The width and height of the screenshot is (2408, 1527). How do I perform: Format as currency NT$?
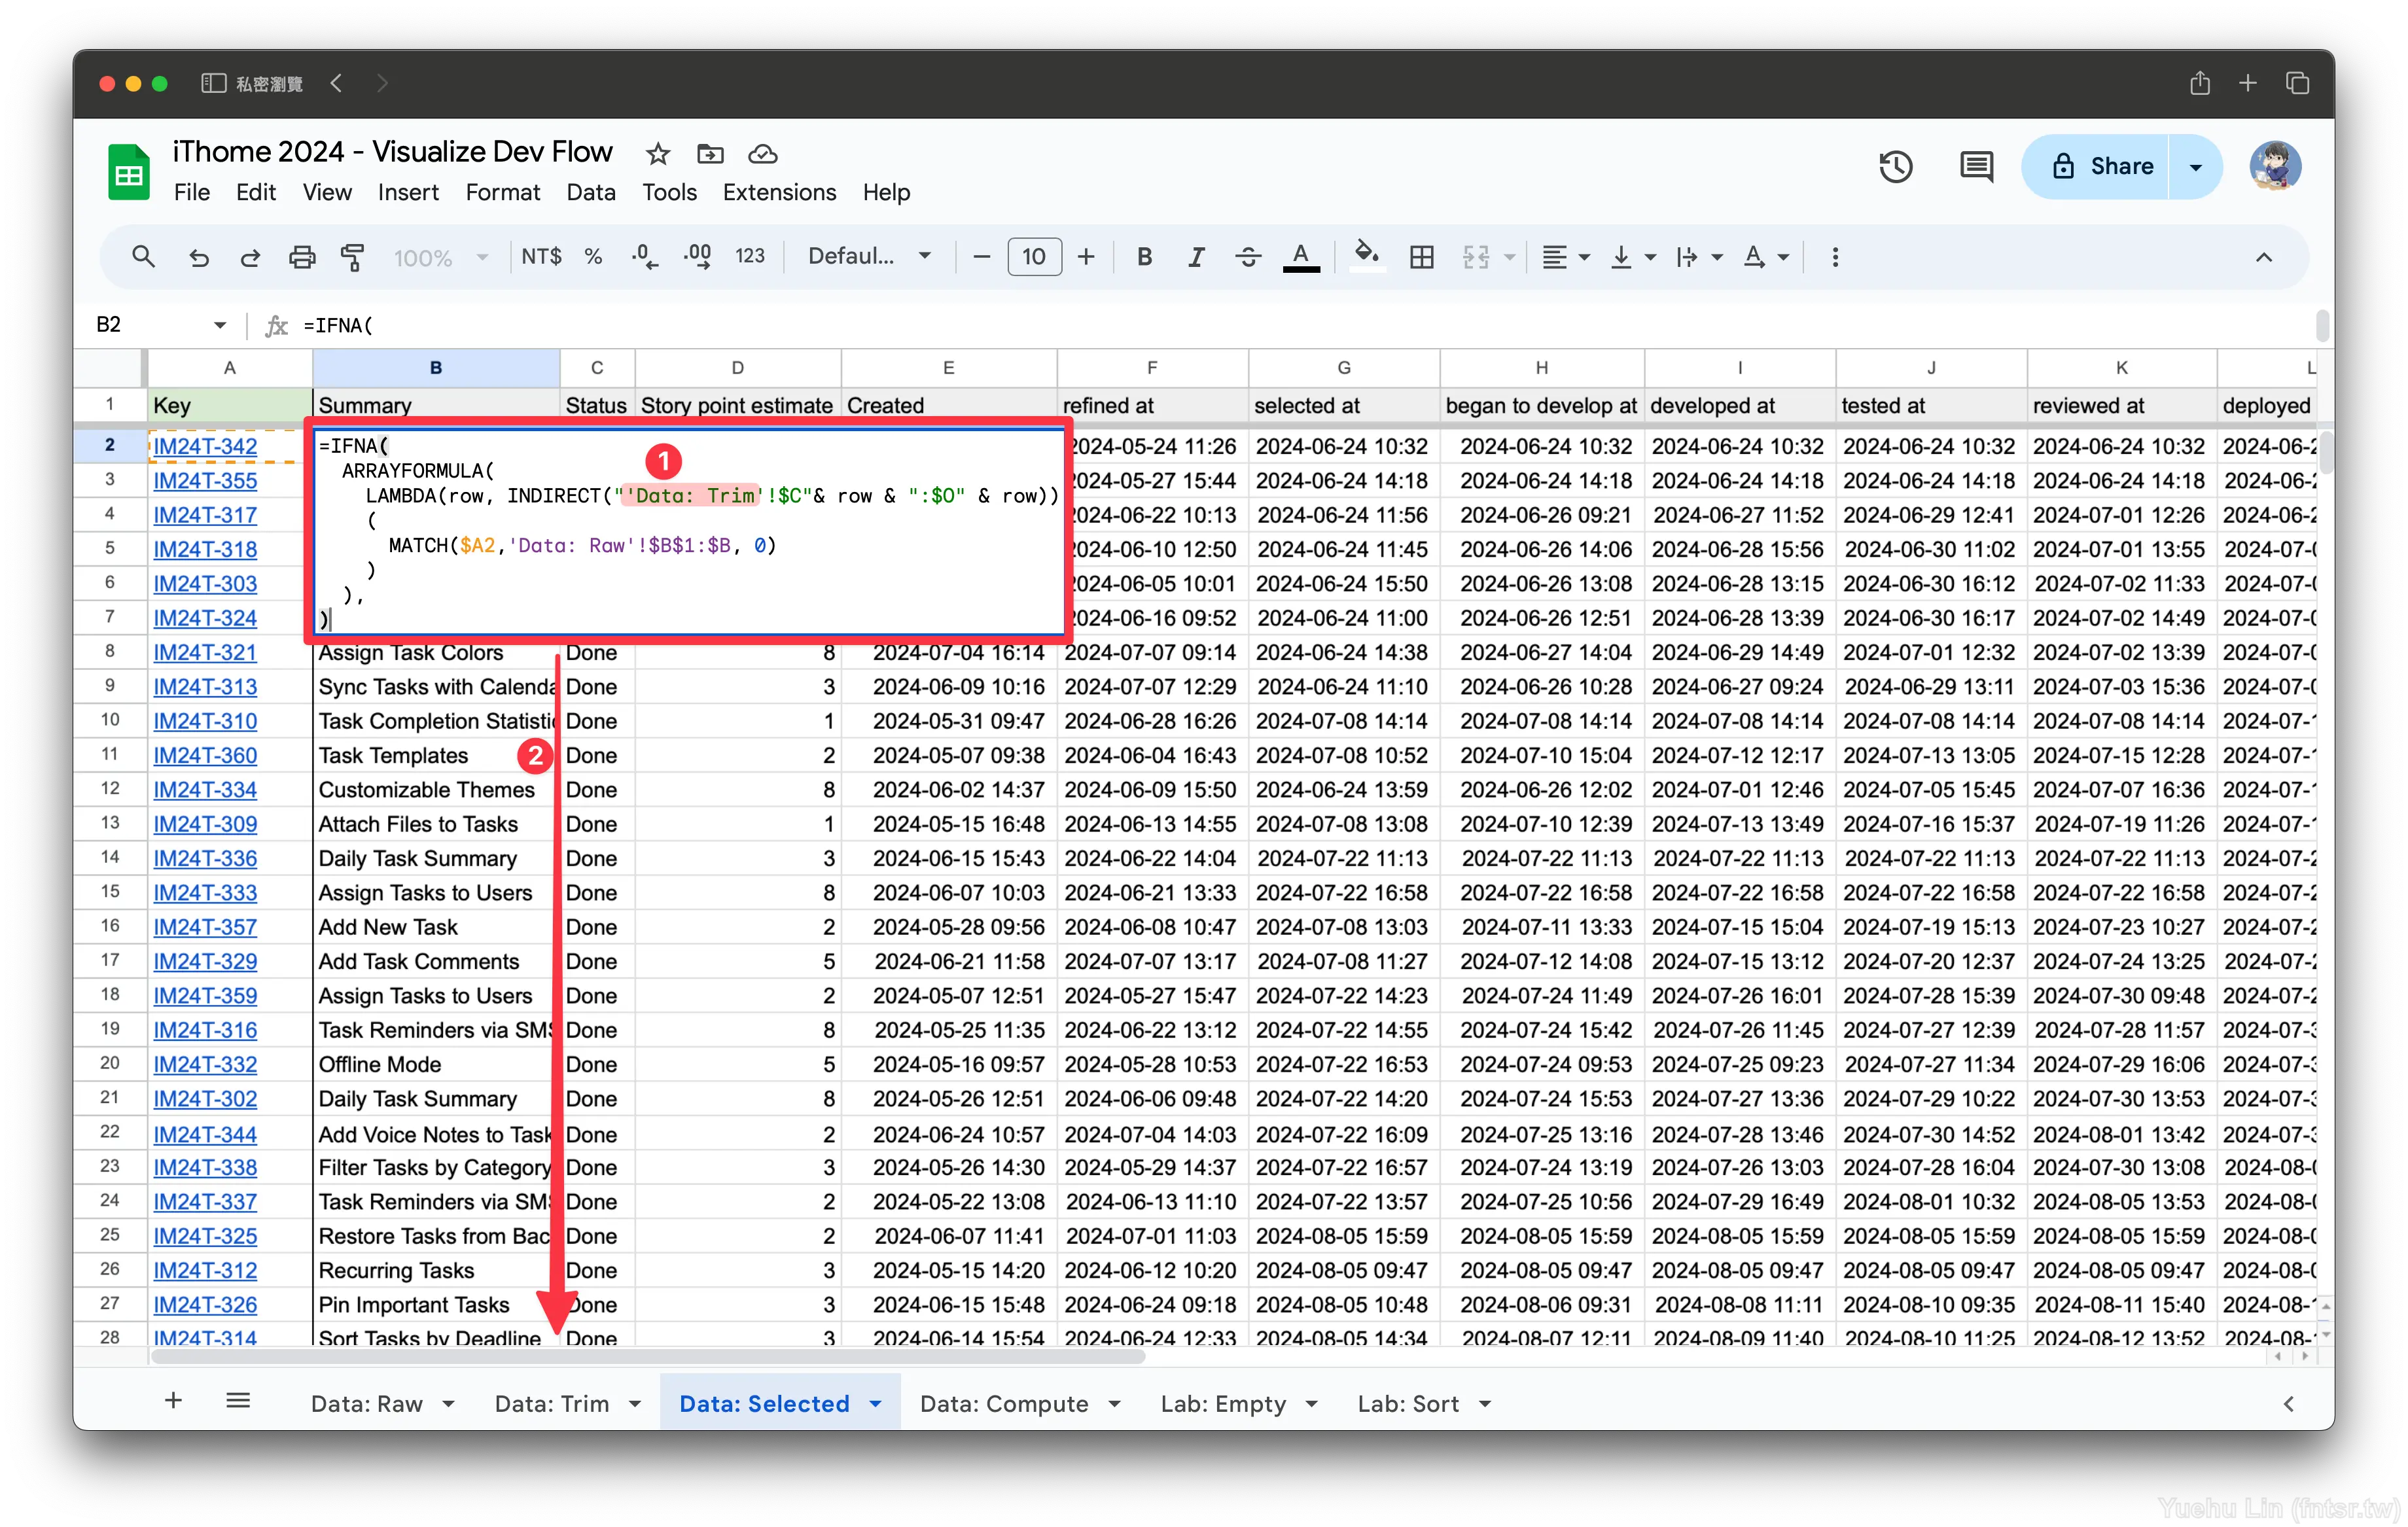tap(541, 257)
